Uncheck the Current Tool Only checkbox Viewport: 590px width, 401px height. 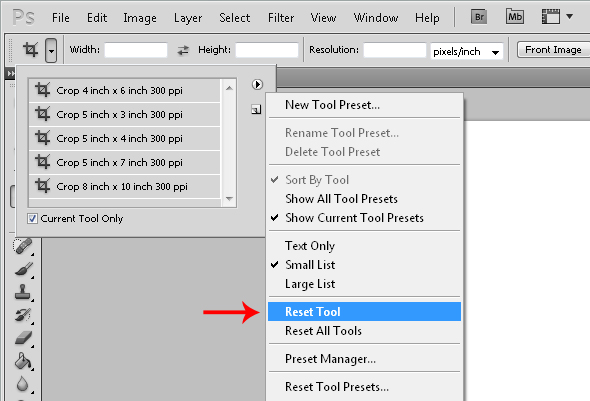point(32,219)
